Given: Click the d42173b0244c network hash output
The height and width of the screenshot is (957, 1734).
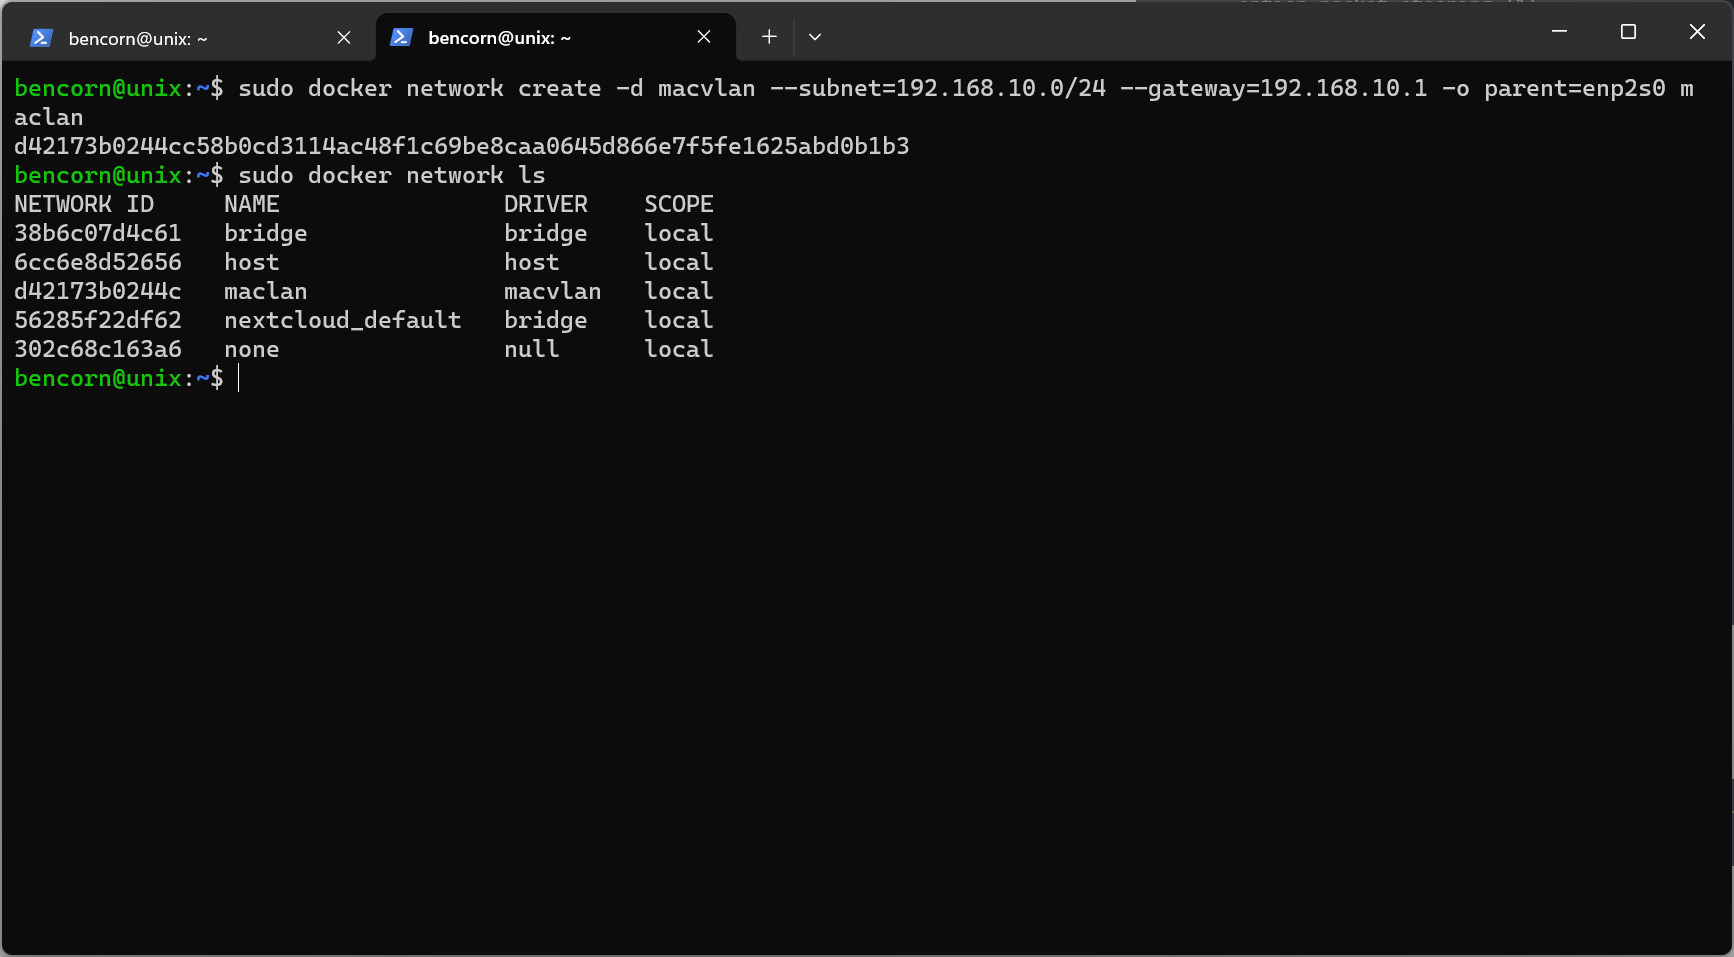Looking at the screenshot, I should [x=97, y=291].
